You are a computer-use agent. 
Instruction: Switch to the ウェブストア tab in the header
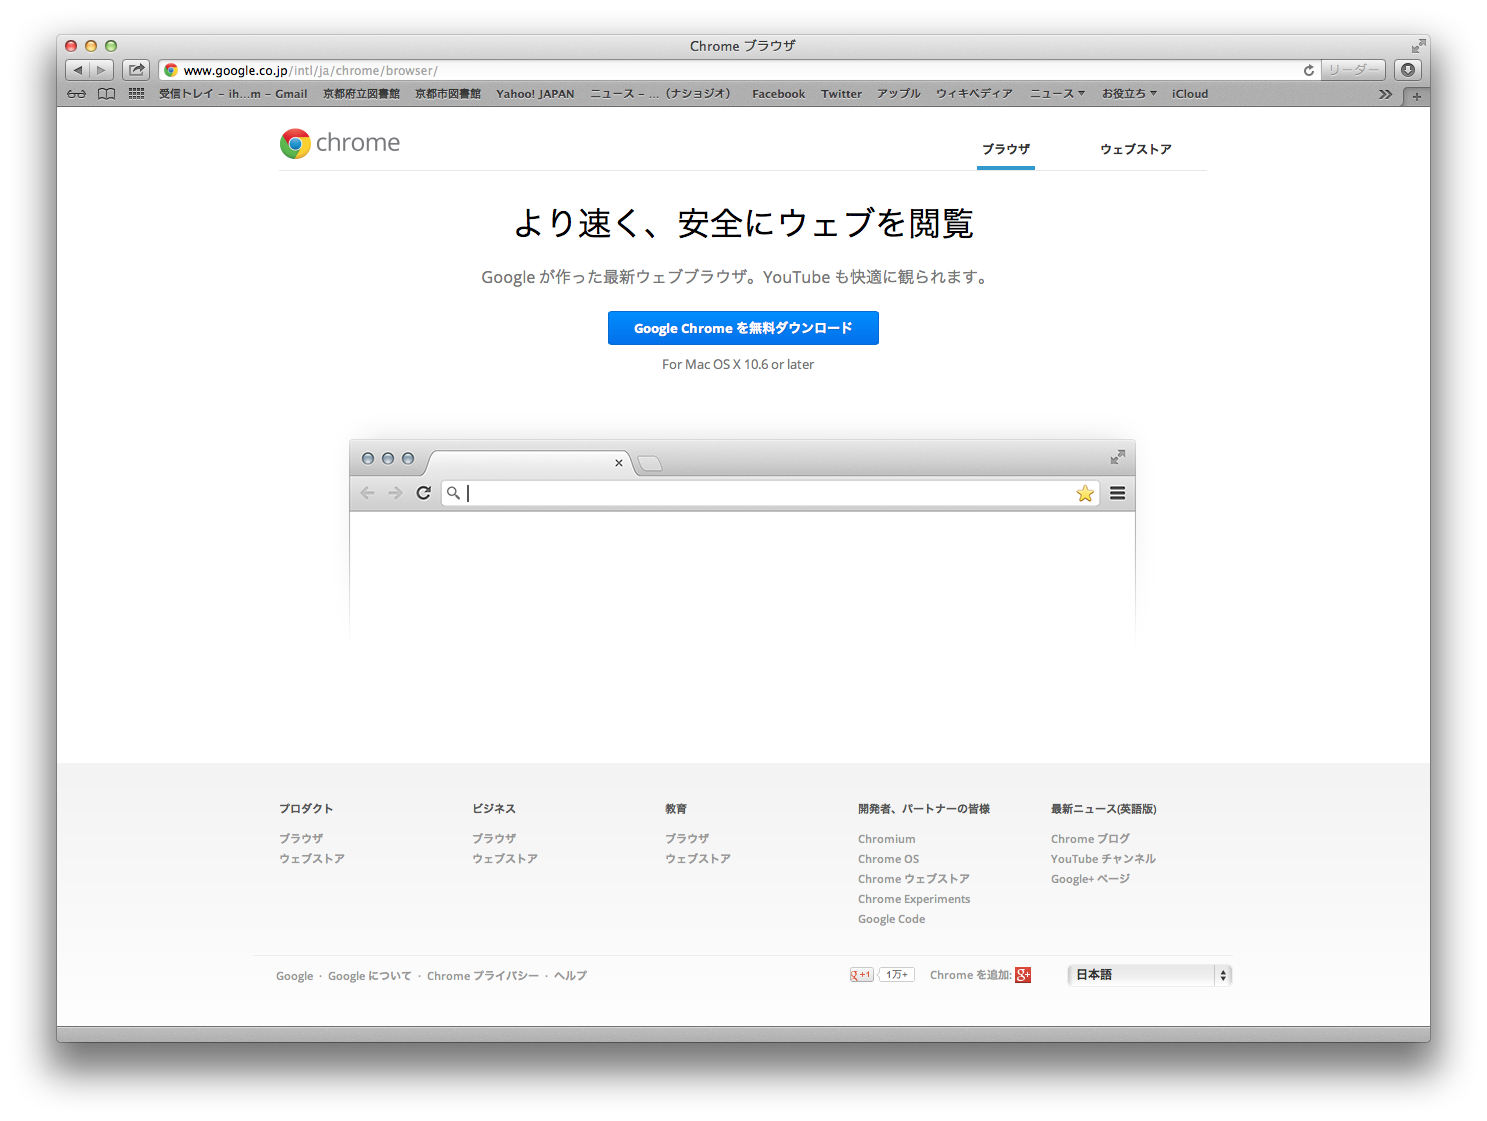pyautogui.click(x=1136, y=149)
